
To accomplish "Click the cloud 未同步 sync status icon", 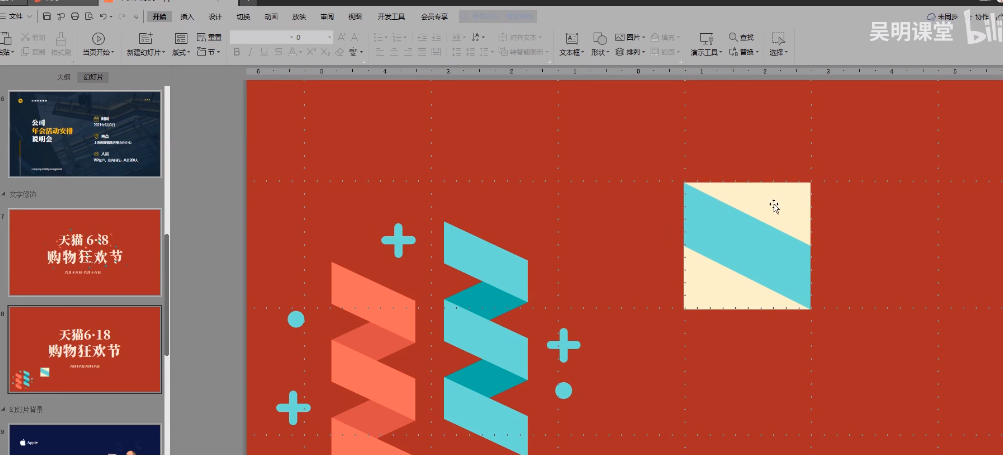I will [x=931, y=17].
